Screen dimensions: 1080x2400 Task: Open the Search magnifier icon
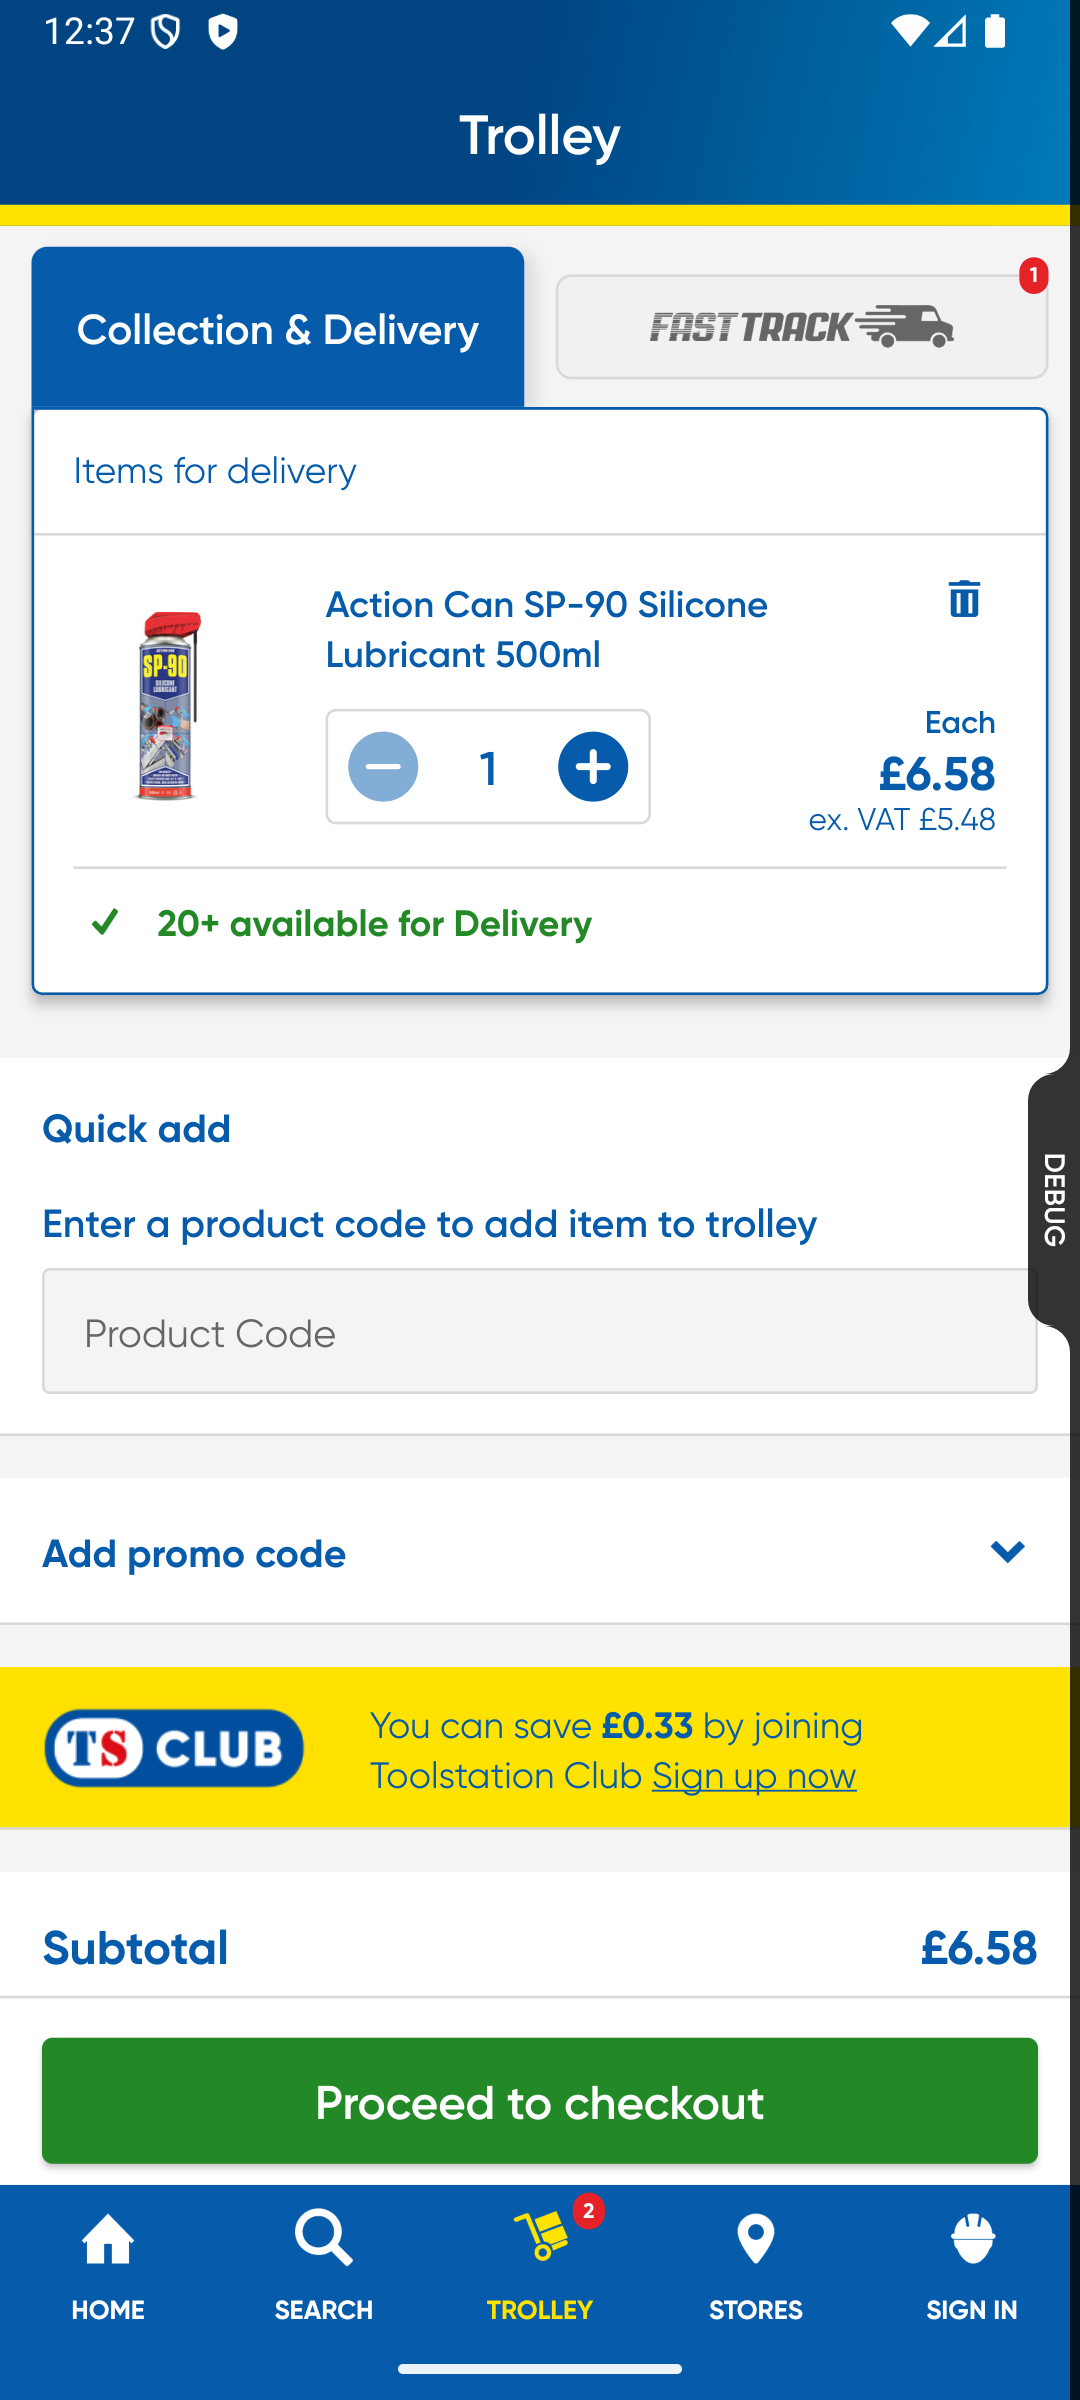(x=323, y=2240)
